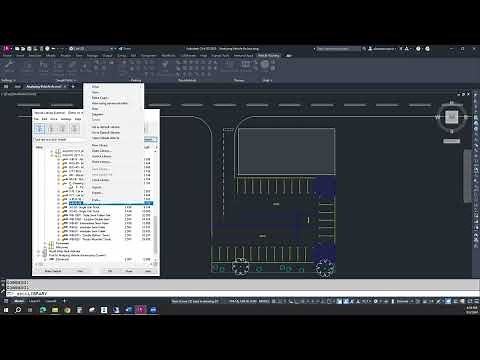The height and width of the screenshot is (360, 480).
Task: Switch to the Layout1 tab
Action: (x=34, y=301)
